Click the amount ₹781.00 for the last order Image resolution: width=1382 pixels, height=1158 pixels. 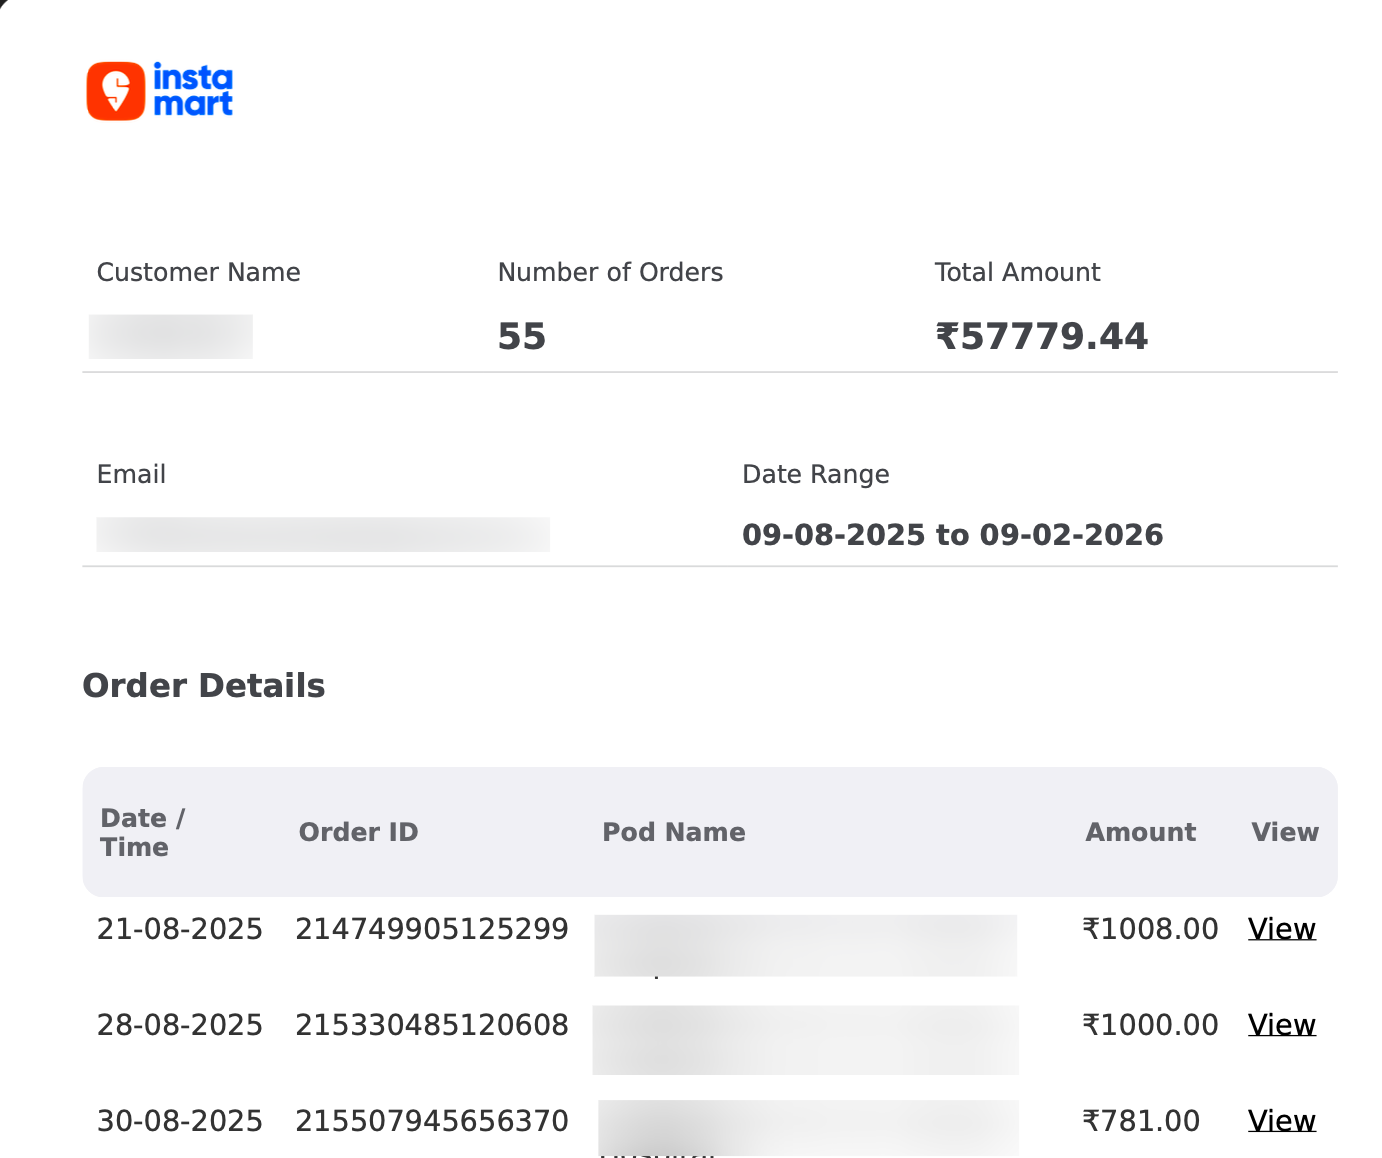pyautogui.click(x=1141, y=1121)
